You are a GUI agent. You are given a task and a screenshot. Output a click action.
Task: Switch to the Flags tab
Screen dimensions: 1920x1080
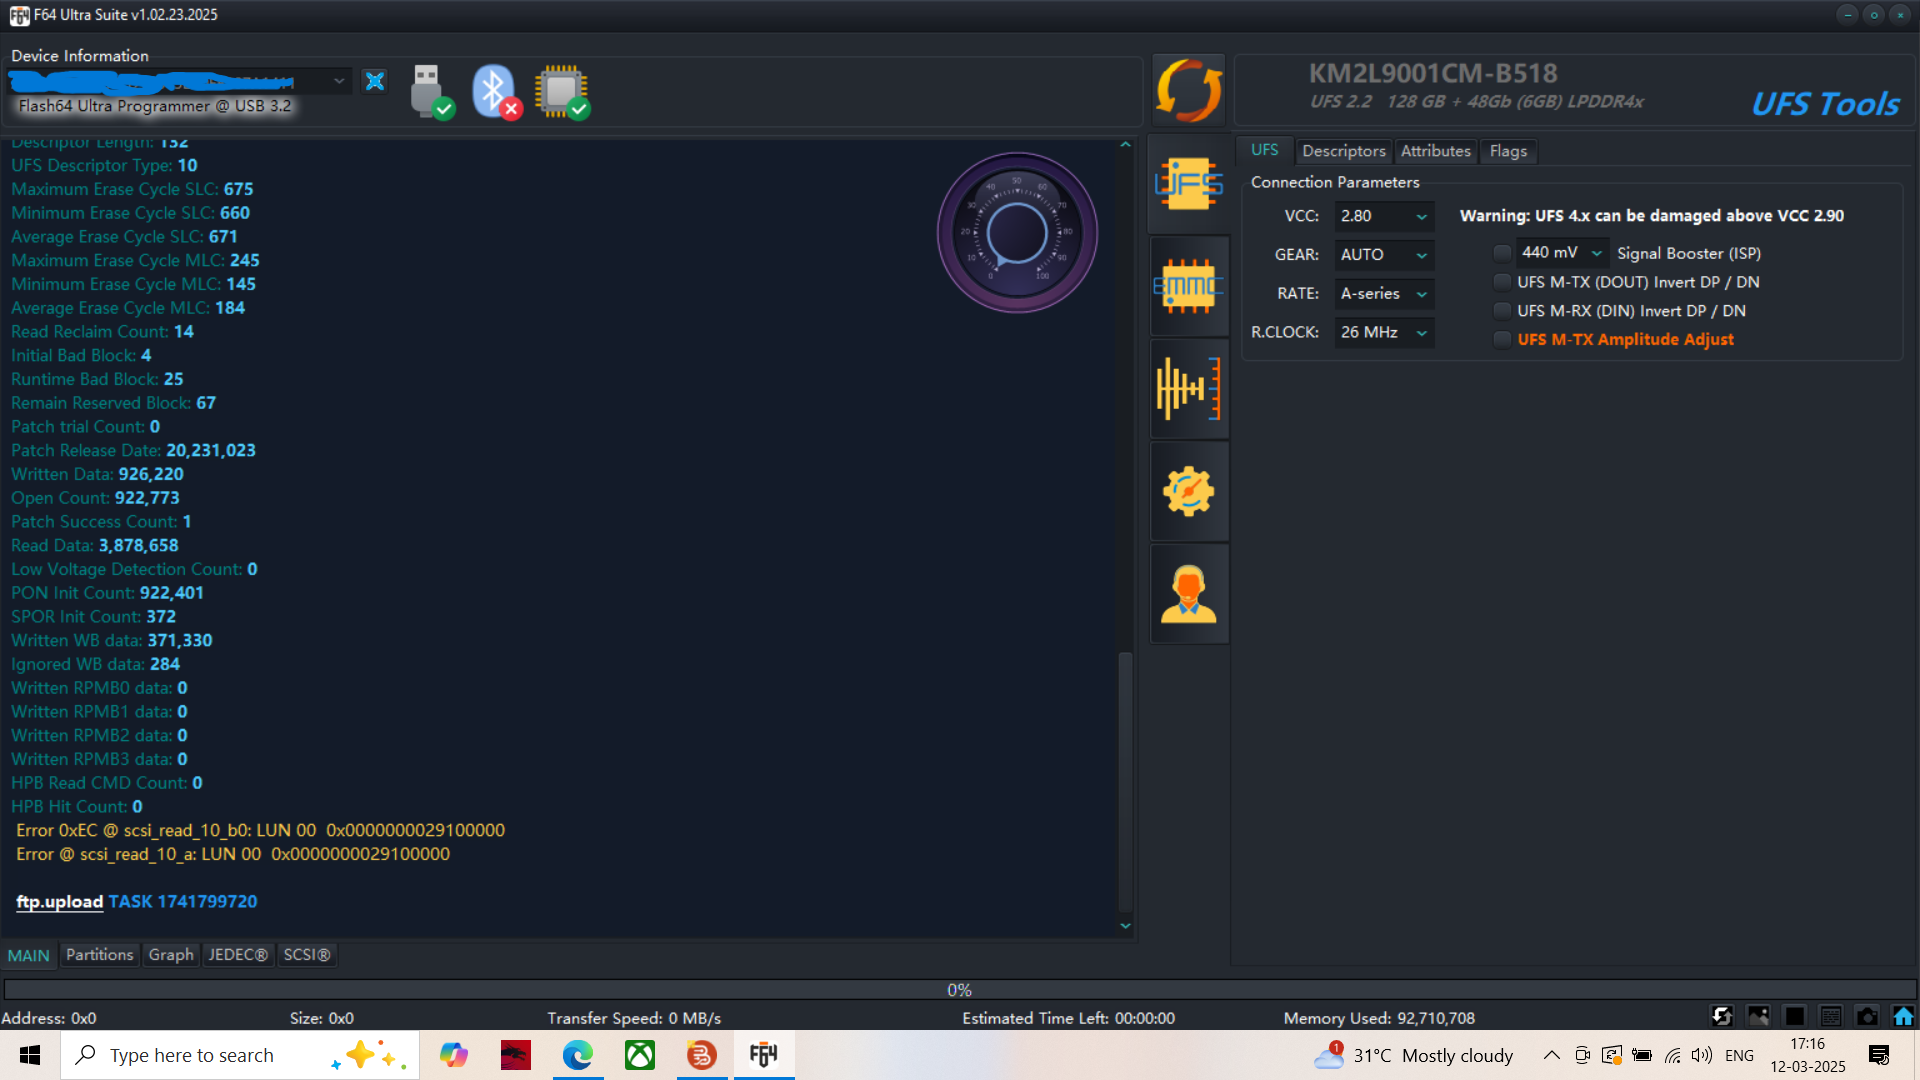[1508, 151]
